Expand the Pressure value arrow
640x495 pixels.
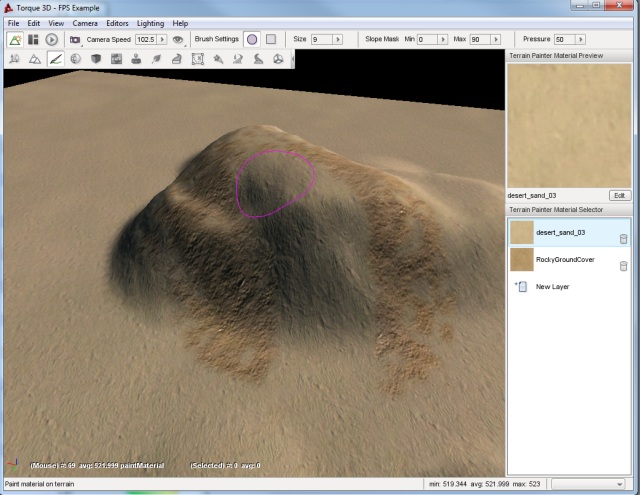582,40
